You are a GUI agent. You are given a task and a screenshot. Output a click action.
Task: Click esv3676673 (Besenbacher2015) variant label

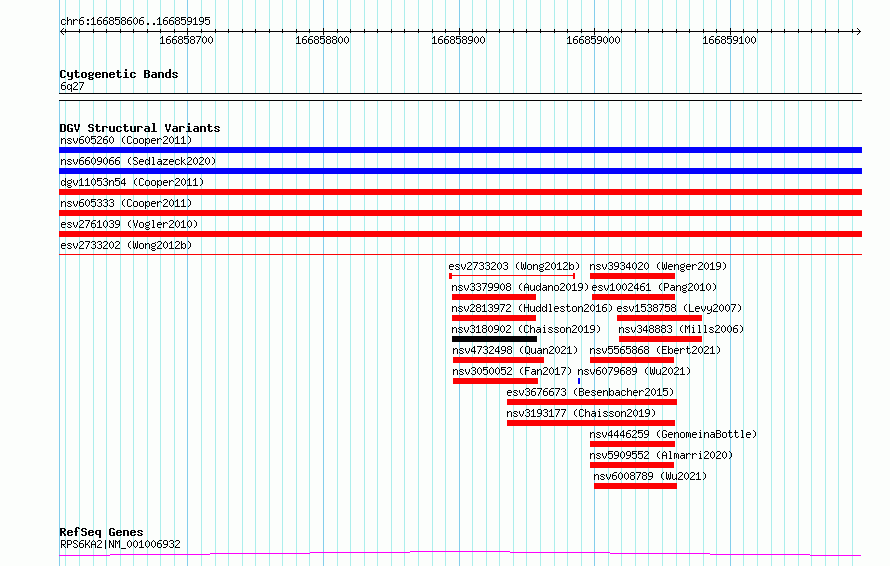[590, 392]
